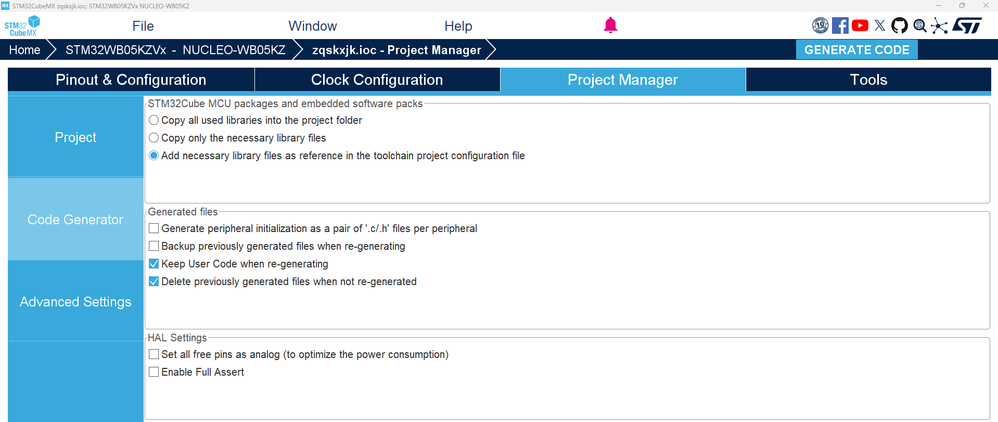Screen dimensions: 998x422
Task: Click the notification bell icon
Action: pos(611,26)
